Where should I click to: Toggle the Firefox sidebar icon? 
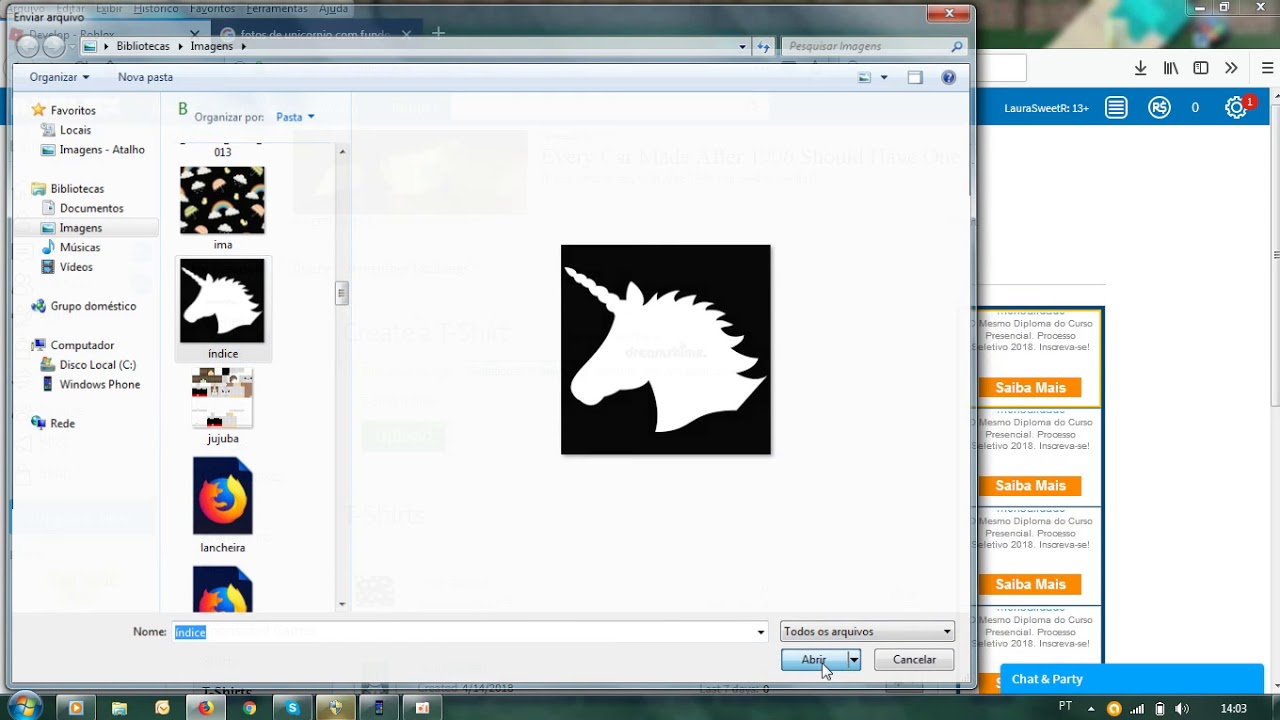point(1201,68)
